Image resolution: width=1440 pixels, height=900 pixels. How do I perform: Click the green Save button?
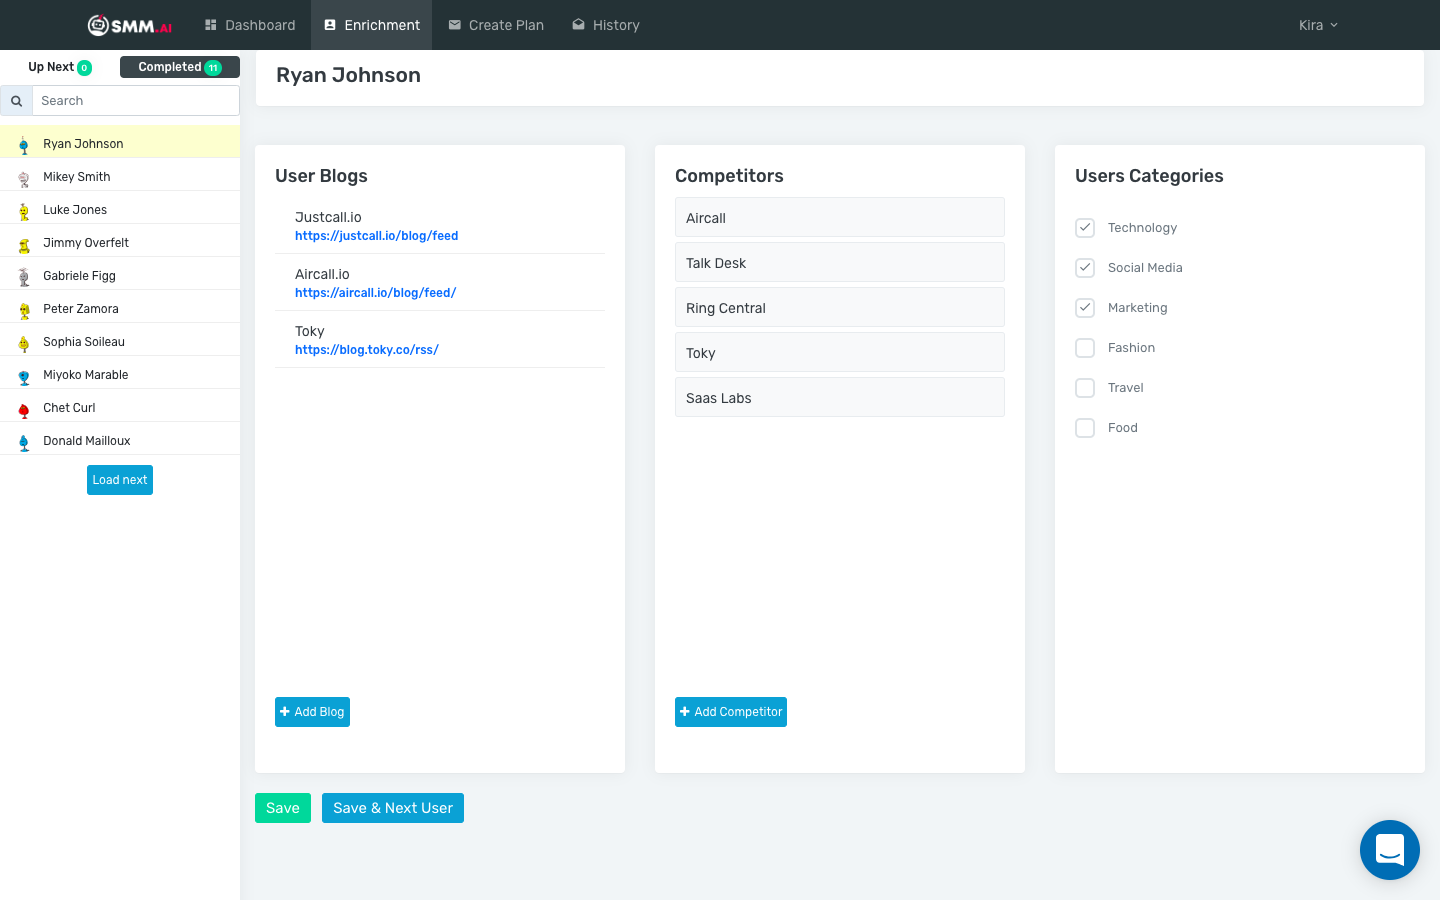point(283,808)
